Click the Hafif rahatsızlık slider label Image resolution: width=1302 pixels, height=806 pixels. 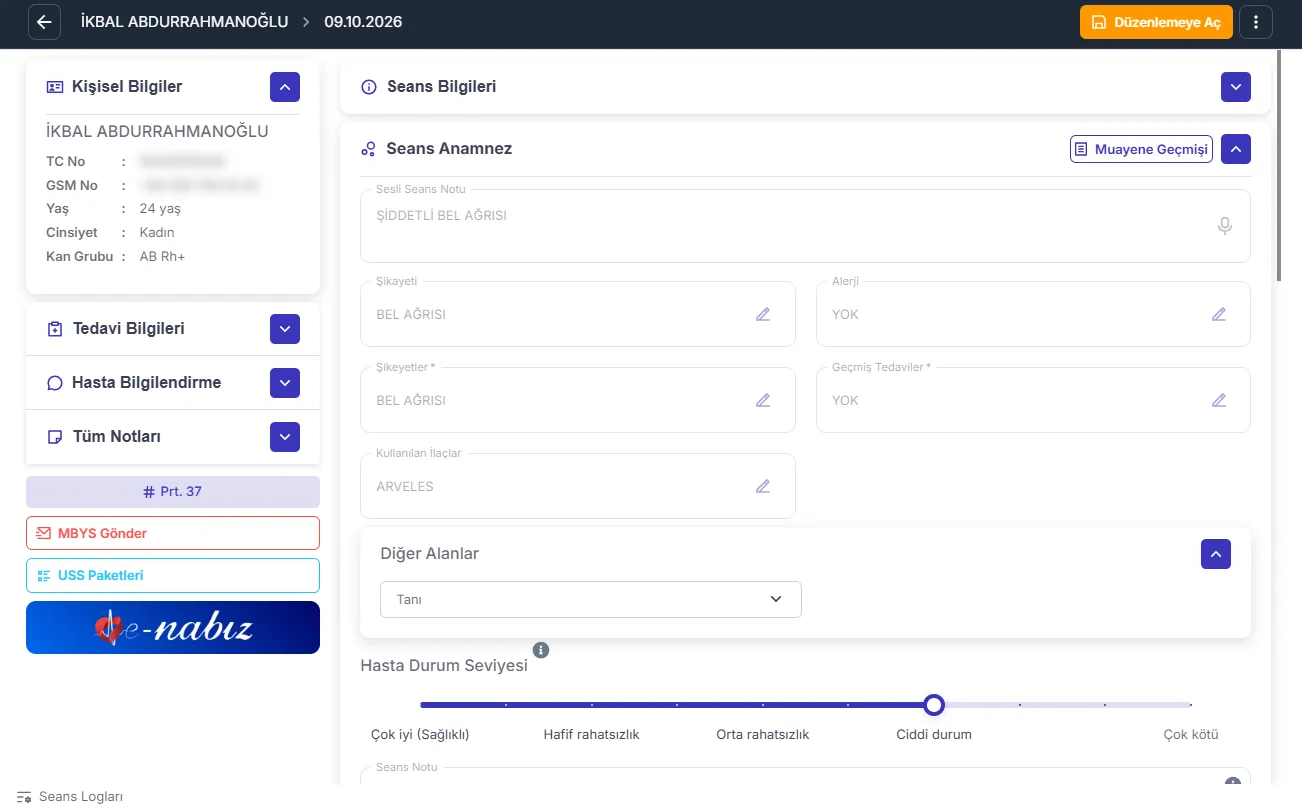pyautogui.click(x=591, y=734)
